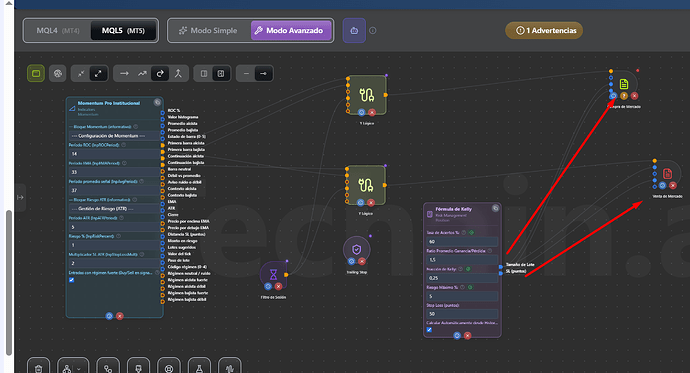Open settings of the lower Y Lógico node

click(360, 203)
